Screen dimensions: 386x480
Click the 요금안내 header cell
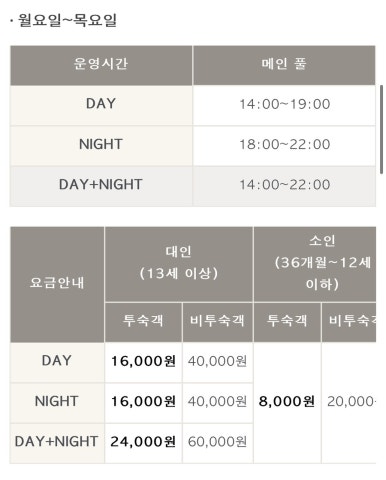[x=57, y=284]
